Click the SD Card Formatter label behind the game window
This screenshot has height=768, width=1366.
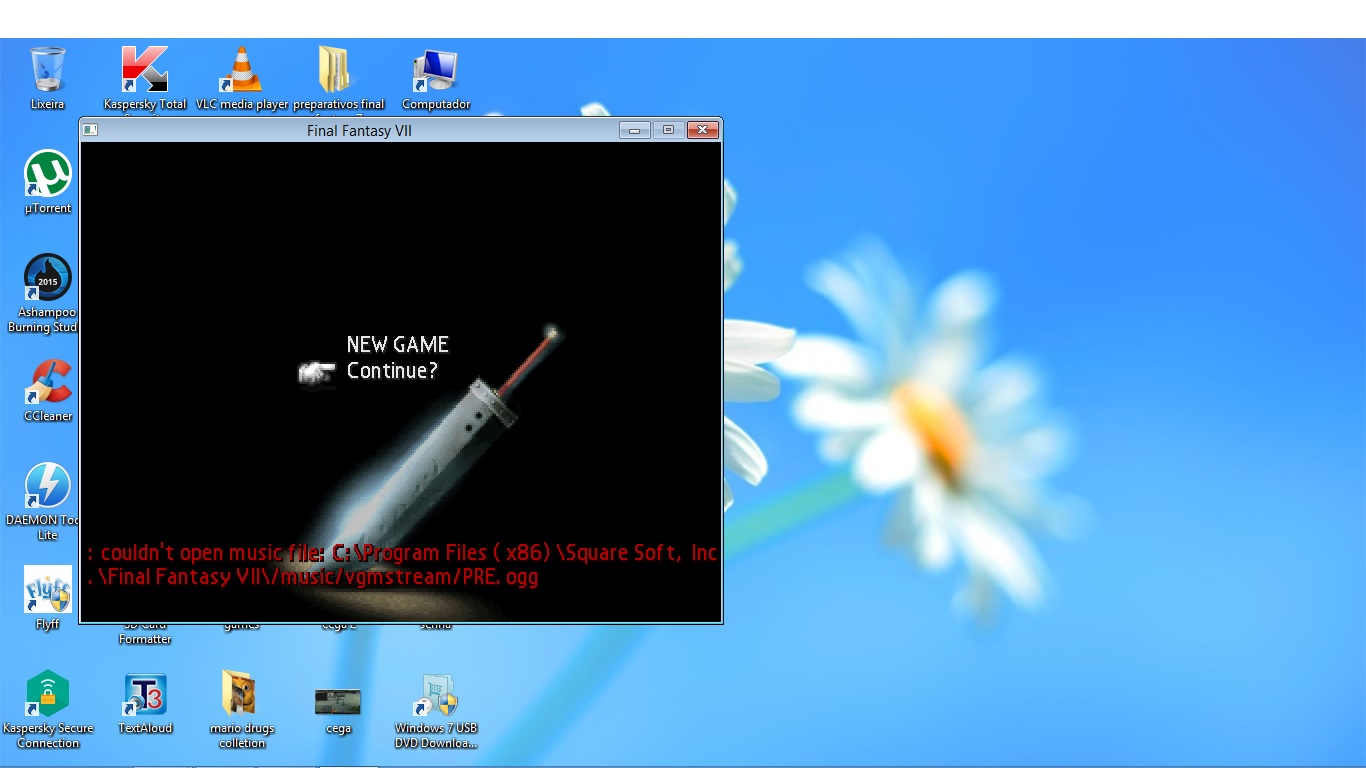(x=145, y=632)
